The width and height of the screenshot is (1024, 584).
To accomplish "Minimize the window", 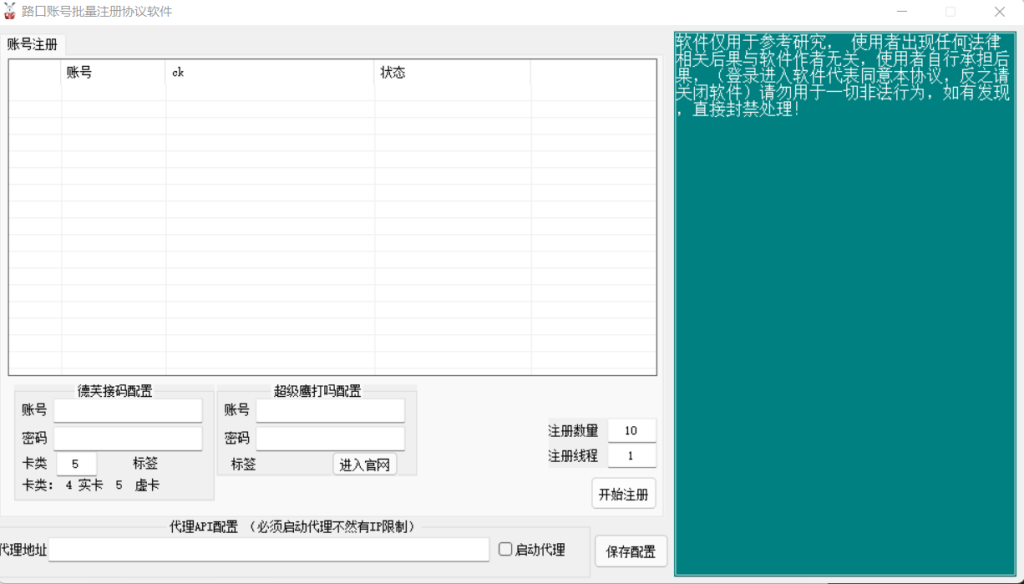I will (902, 12).
